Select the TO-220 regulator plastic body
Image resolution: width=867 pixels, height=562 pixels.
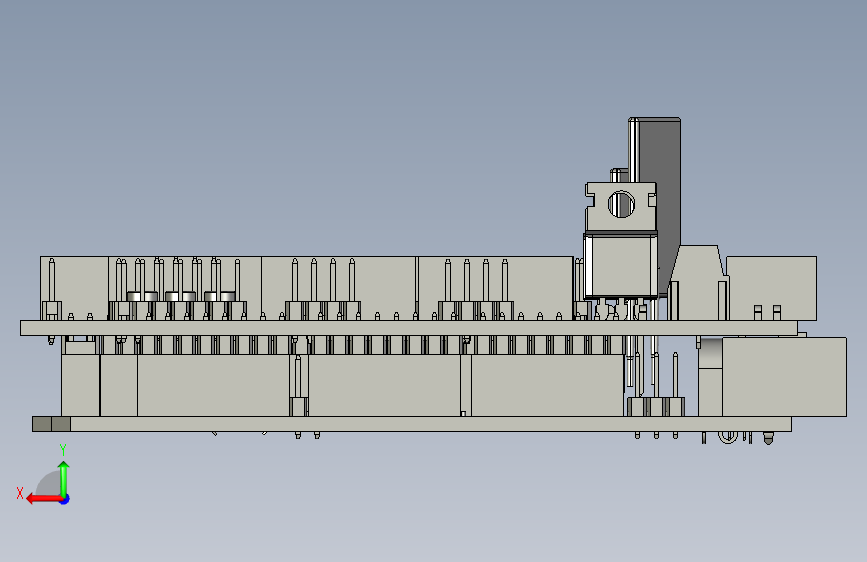click(620, 266)
